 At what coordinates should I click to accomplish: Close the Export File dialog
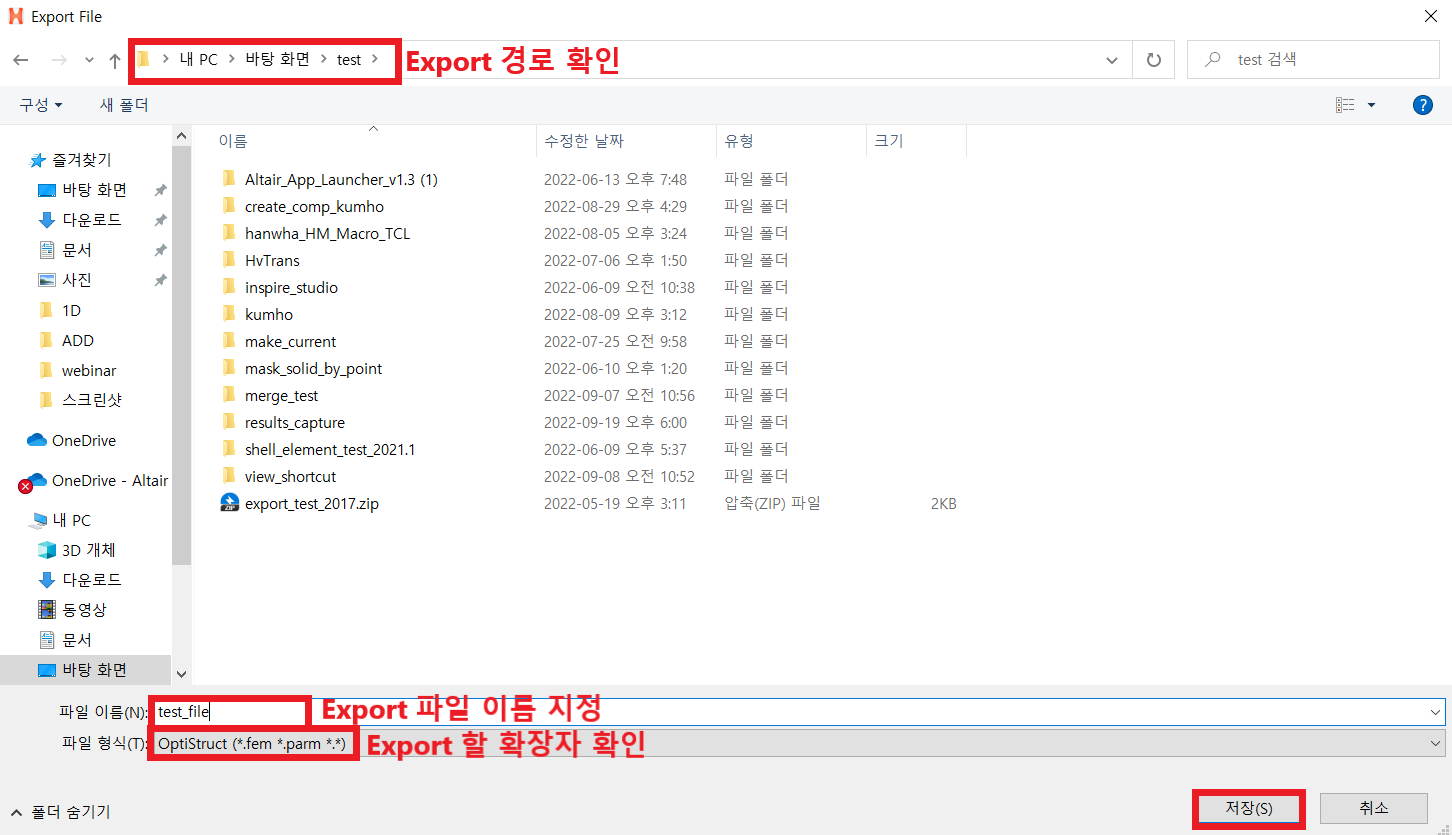tap(1431, 16)
